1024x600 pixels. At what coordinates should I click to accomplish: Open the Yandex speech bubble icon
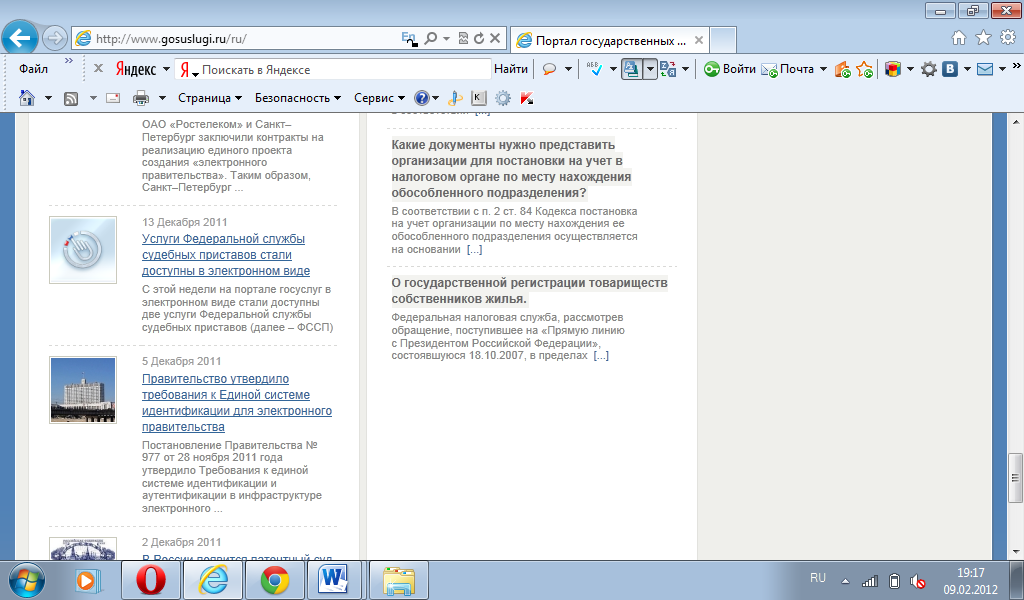click(549, 69)
